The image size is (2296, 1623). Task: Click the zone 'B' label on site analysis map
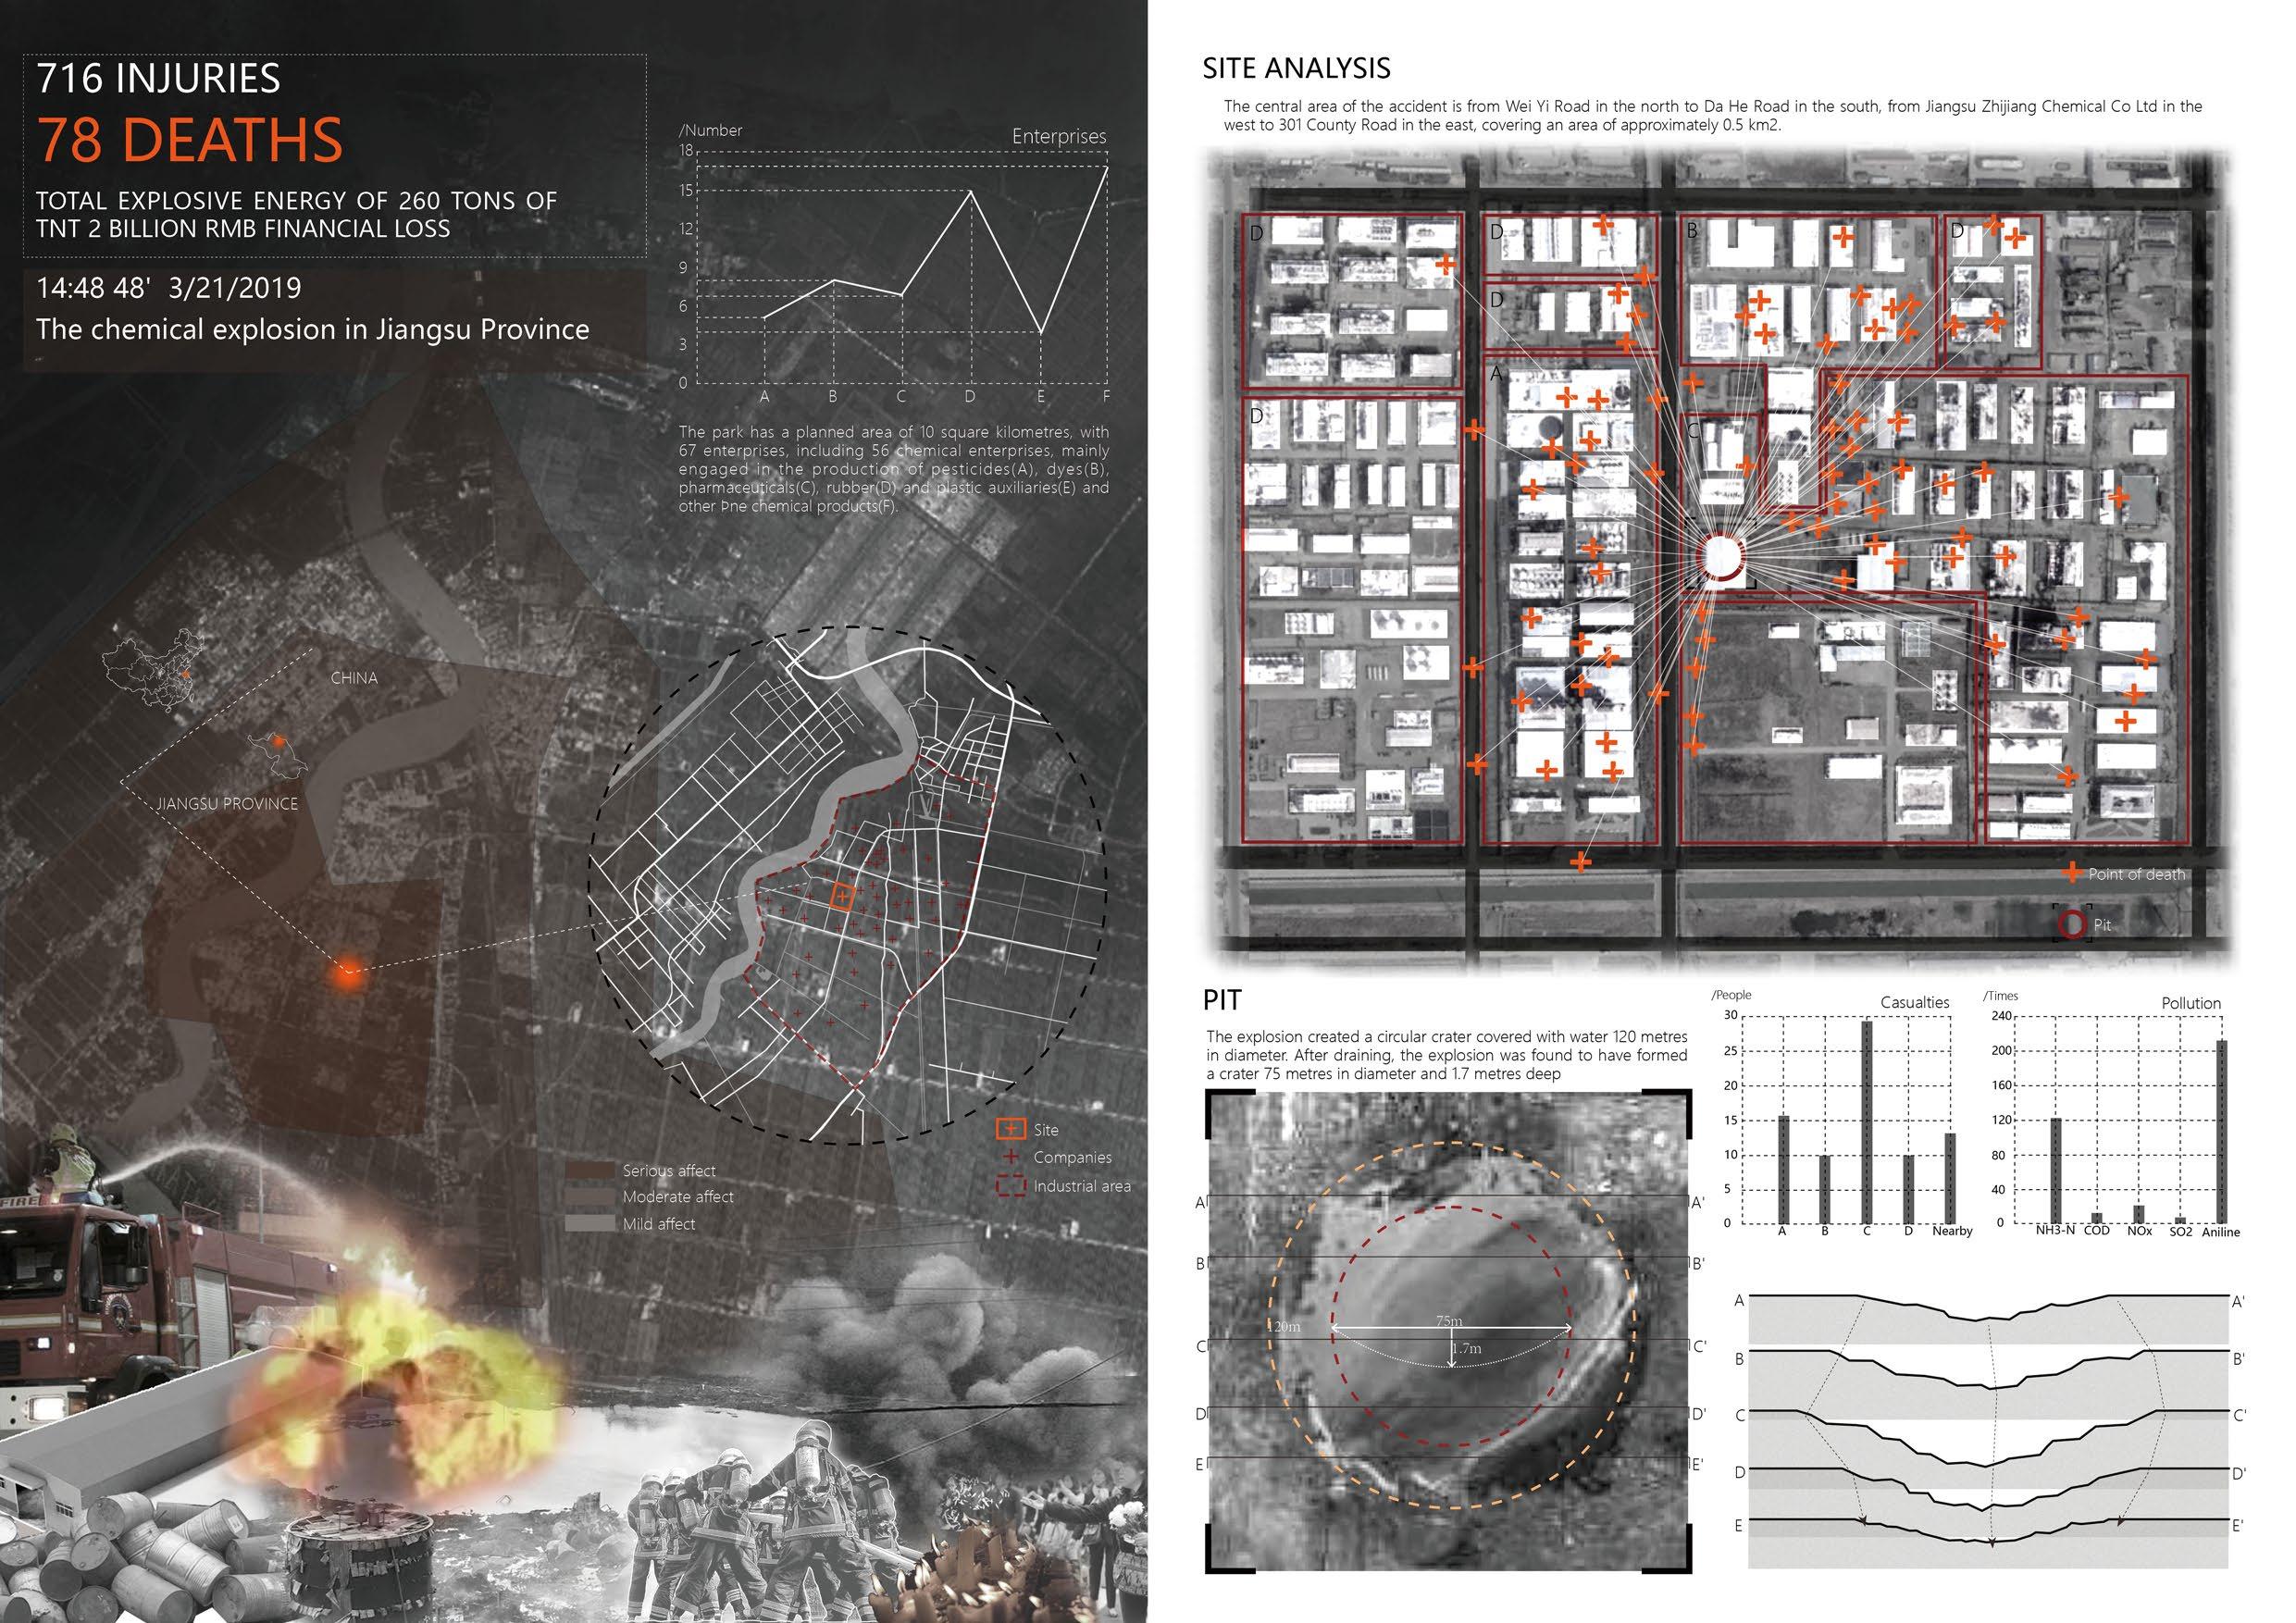(x=1692, y=231)
